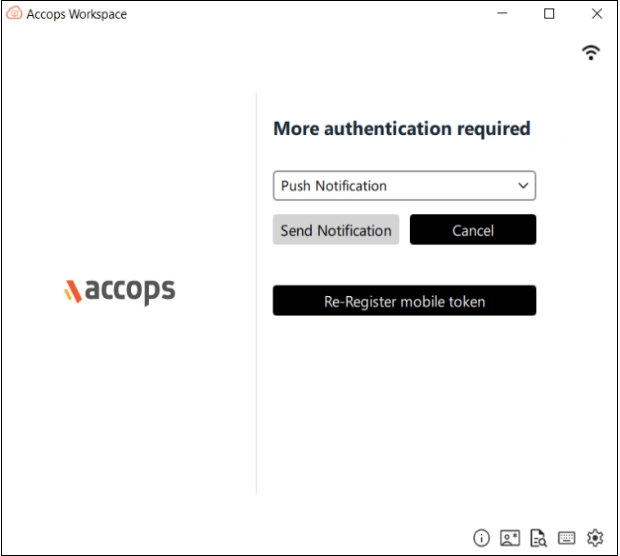Open the settings gear icon
620x556 pixels.
pyautogui.click(x=595, y=538)
